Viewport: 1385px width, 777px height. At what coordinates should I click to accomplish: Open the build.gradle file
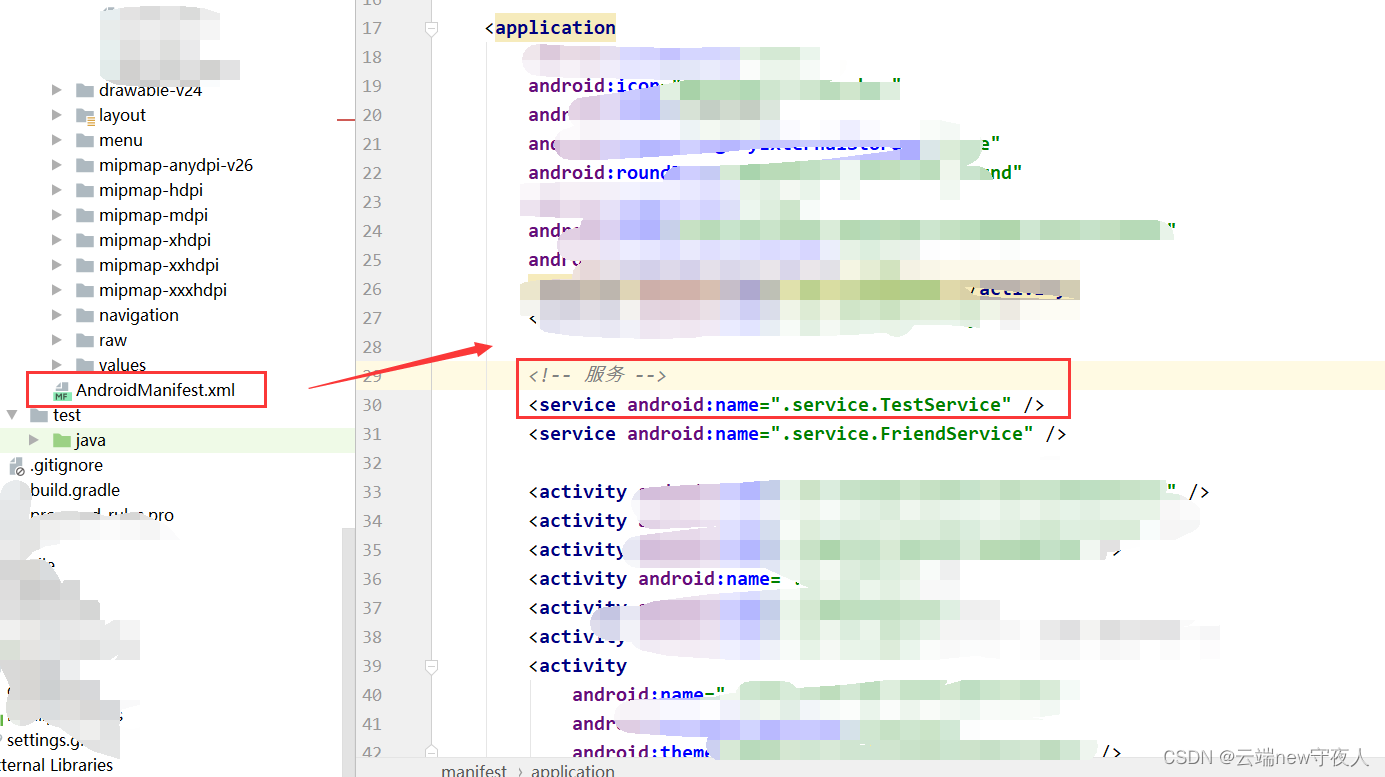click(75, 490)
